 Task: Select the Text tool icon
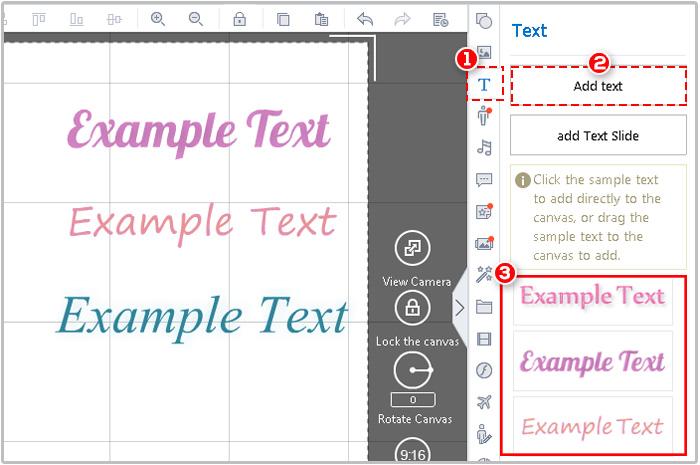[x=484, y=84]
